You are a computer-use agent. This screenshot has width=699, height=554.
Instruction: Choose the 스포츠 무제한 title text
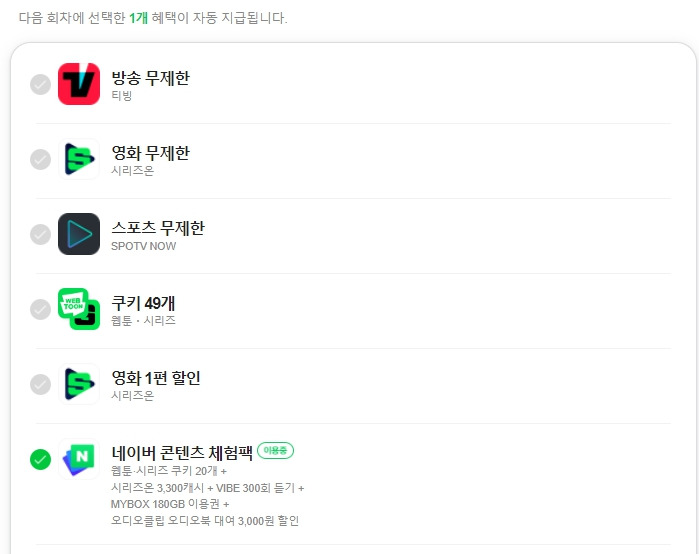click(x=158, y=228)
